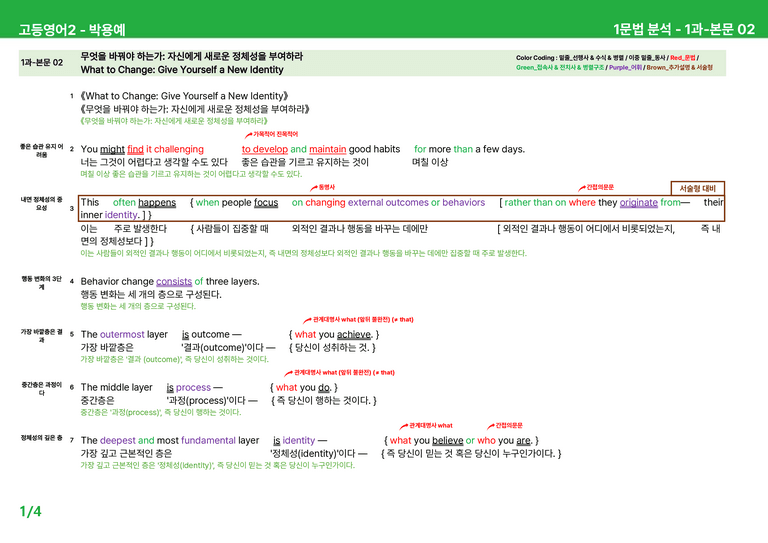Click the phrase "is identity —"

pyautogui.click(x=300, y=440)
